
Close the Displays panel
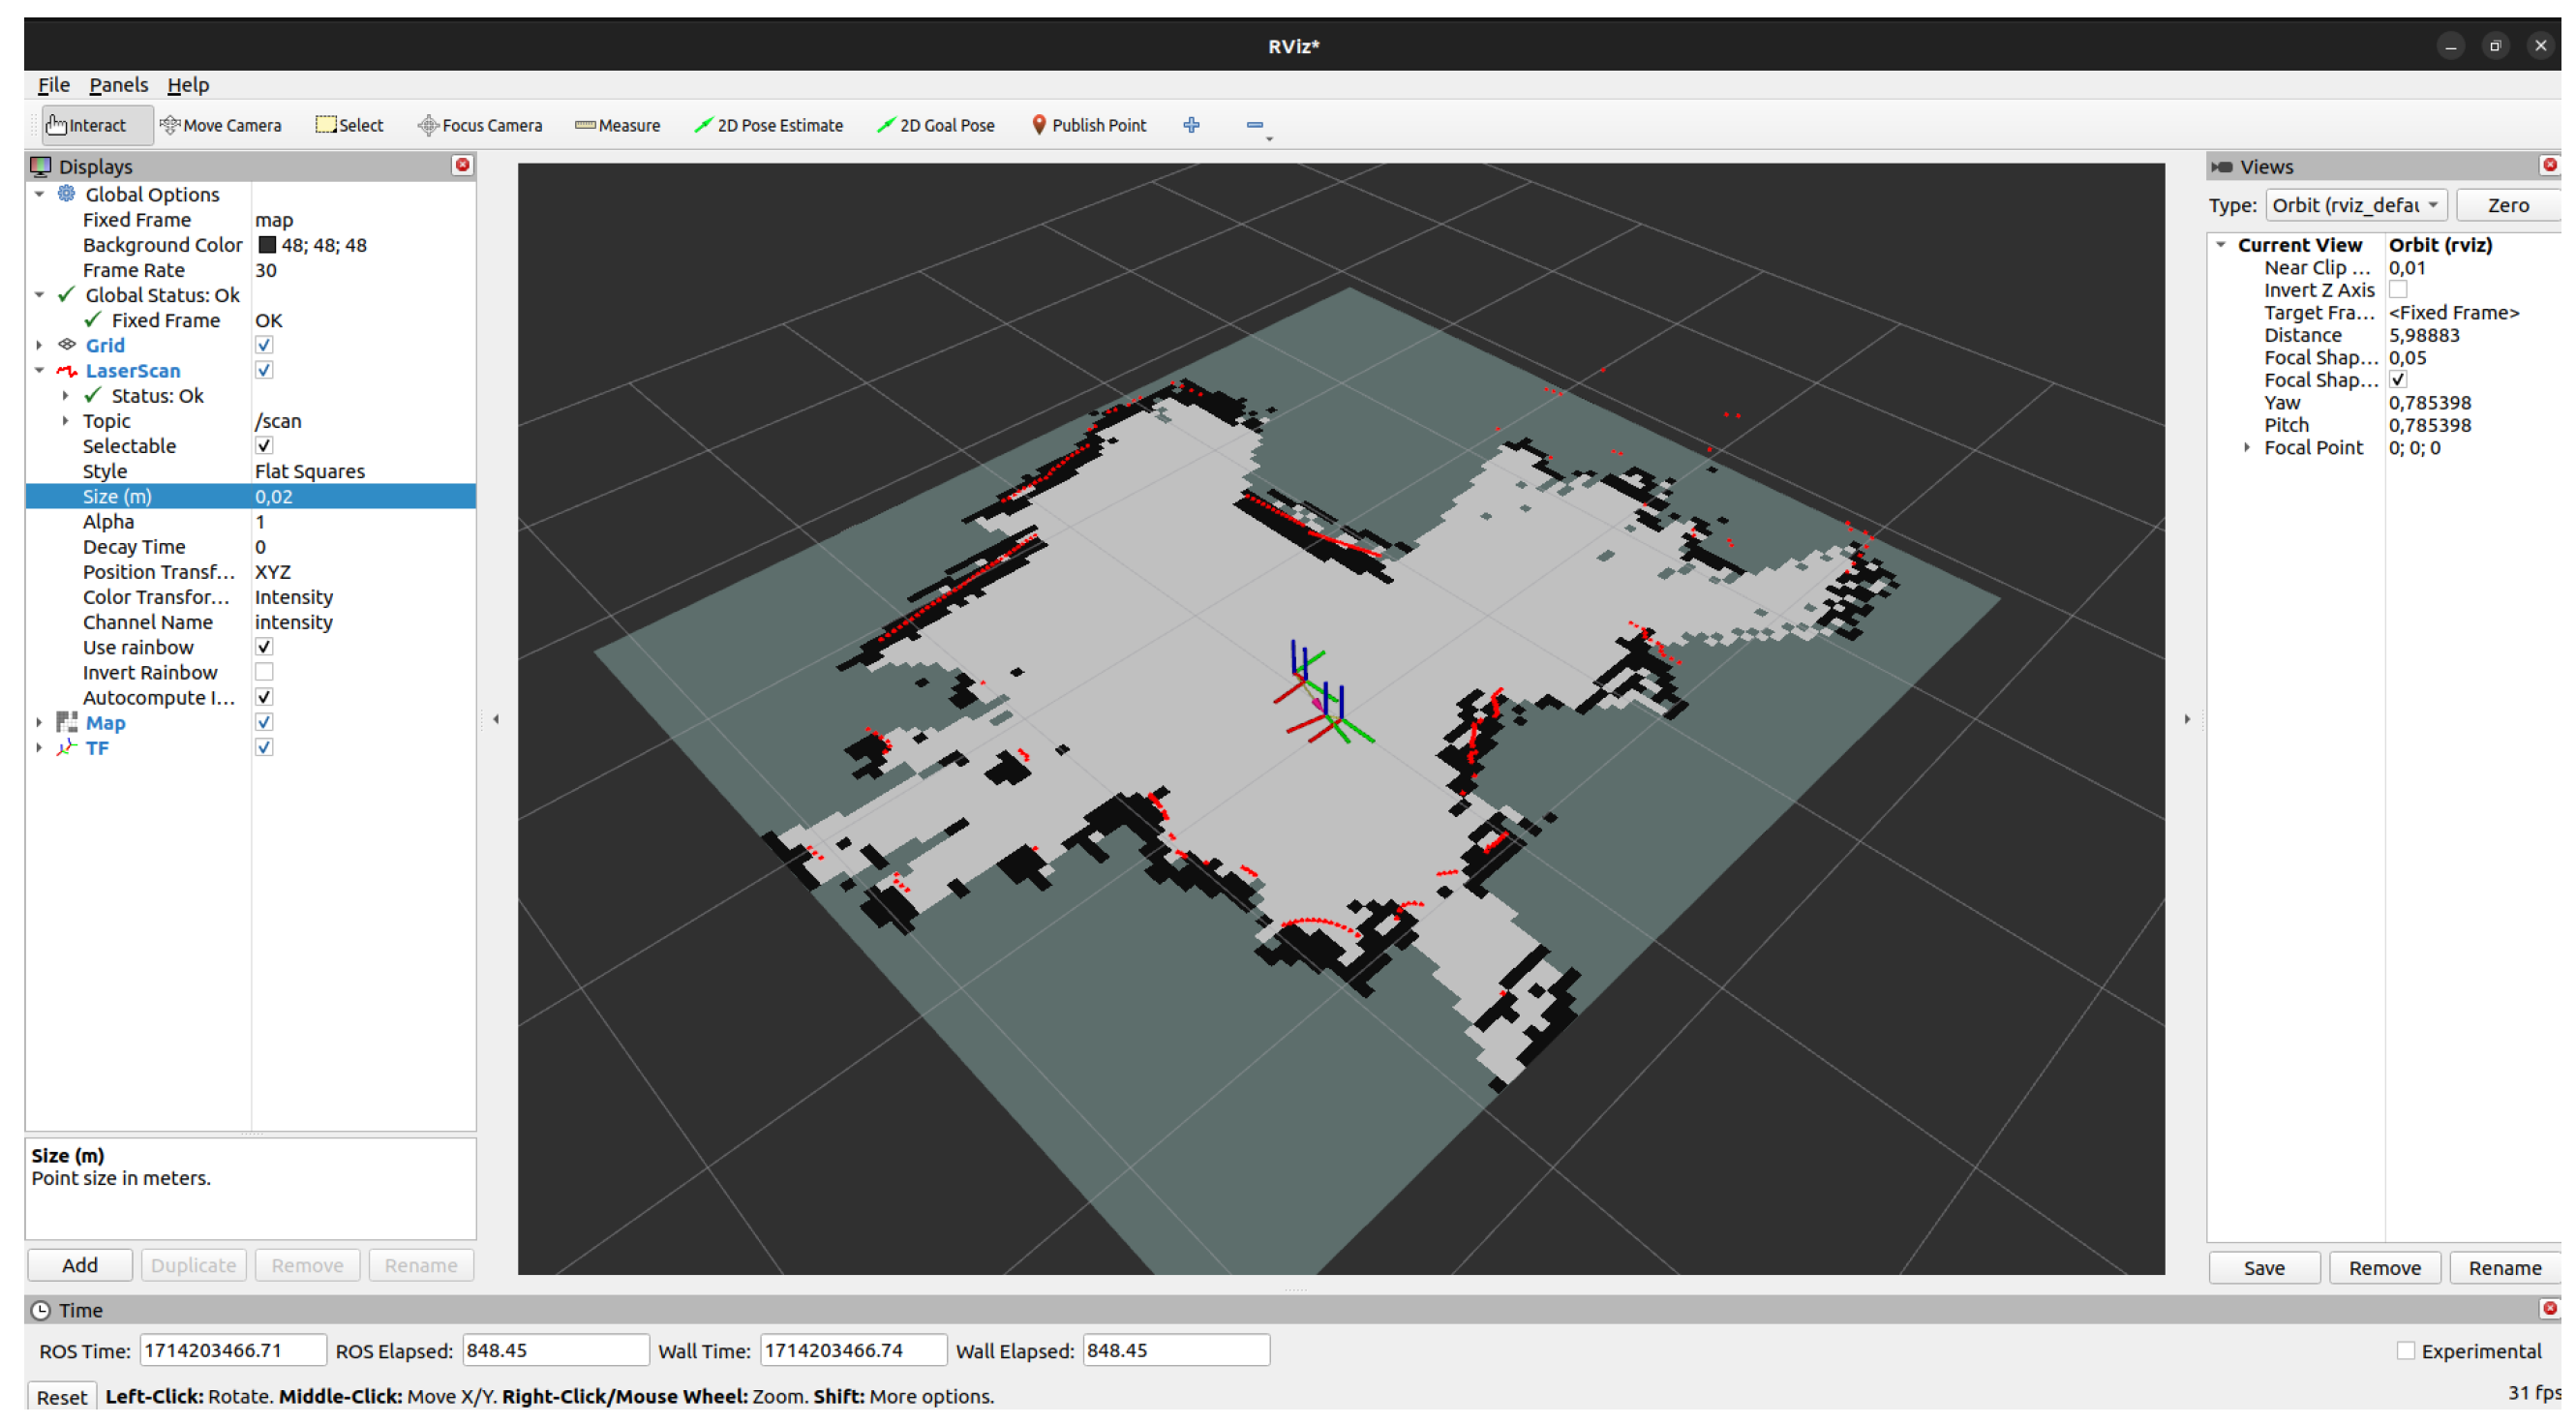pyautogui.click(x=462, y=165)
